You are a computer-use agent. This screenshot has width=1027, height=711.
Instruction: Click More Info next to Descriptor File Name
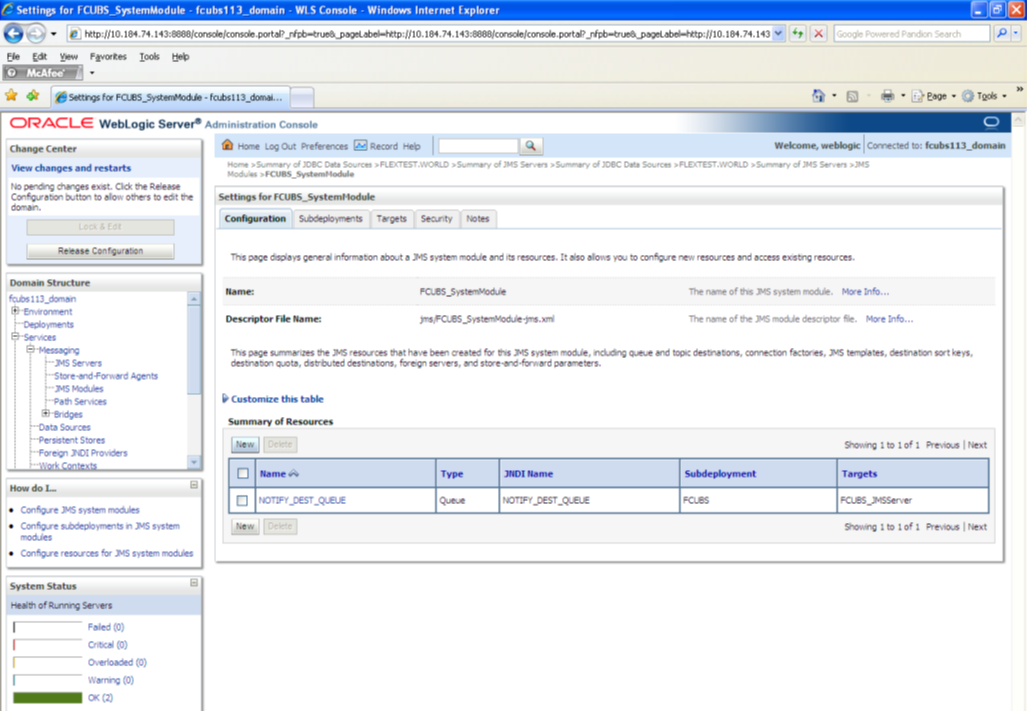click(889, 319)
